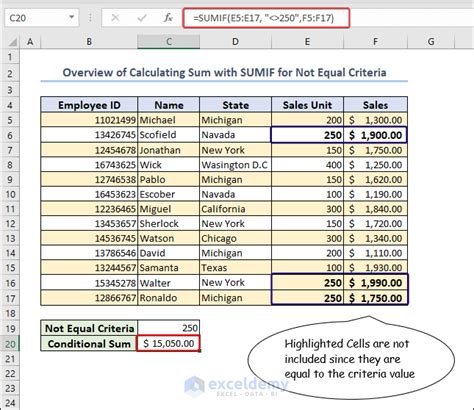Click the $ 1,110.00 sales cell
The height and width of the screenshot is (410, 474).
click(375, 253)
